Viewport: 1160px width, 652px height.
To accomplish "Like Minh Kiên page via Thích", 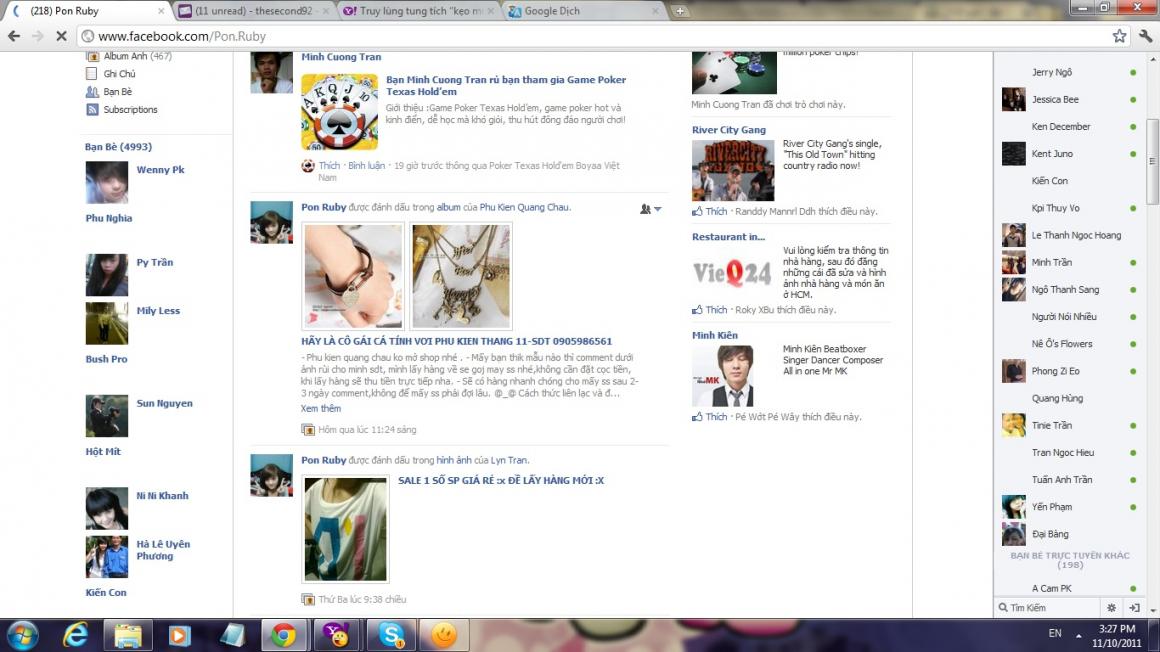I will (x=716, y=417).
